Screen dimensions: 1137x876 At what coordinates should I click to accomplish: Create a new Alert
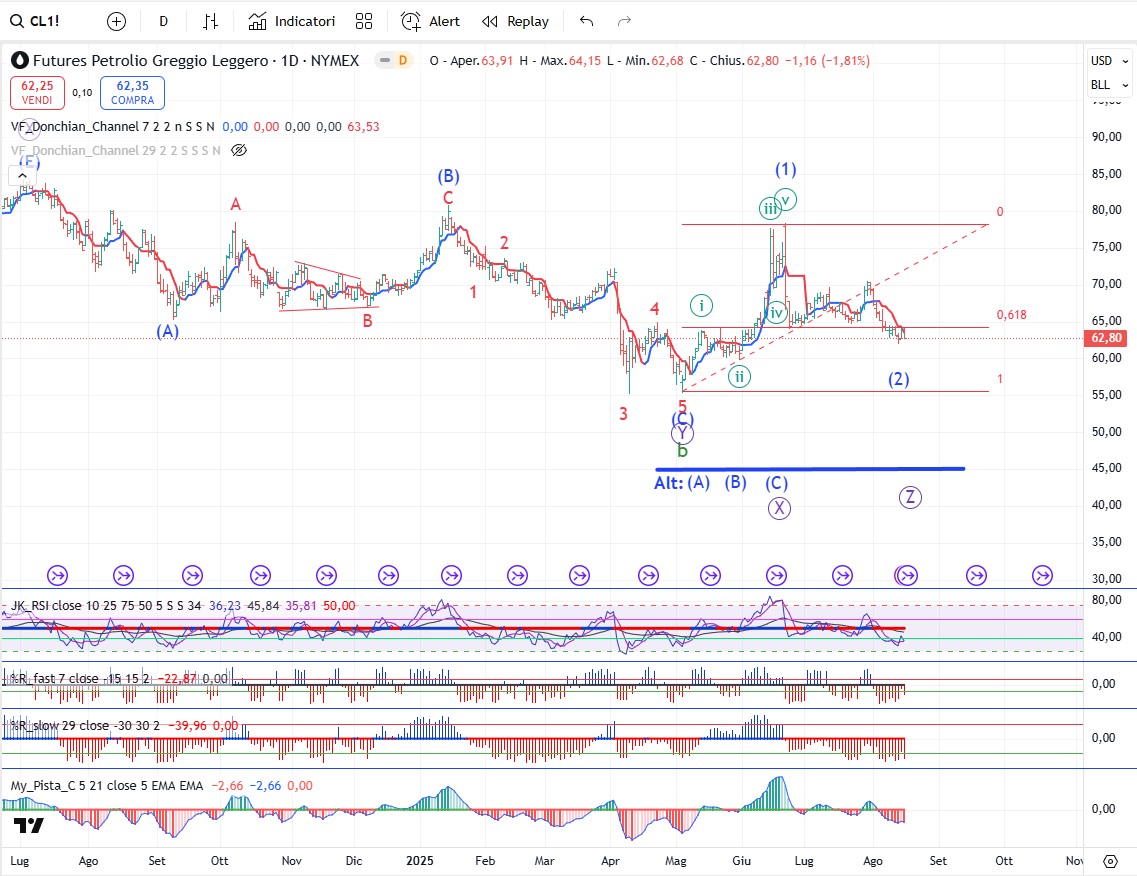(430, 21)
